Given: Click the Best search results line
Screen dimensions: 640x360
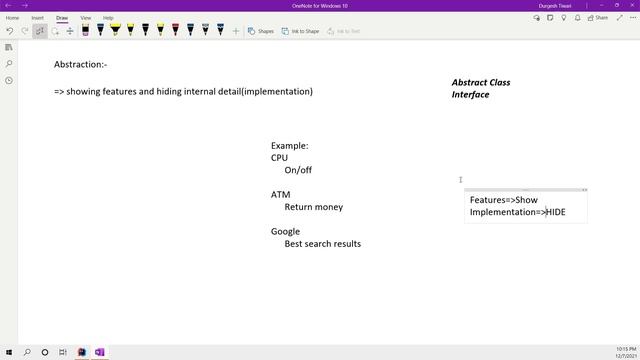Looking at the screenshot, I should pos(322,244).
